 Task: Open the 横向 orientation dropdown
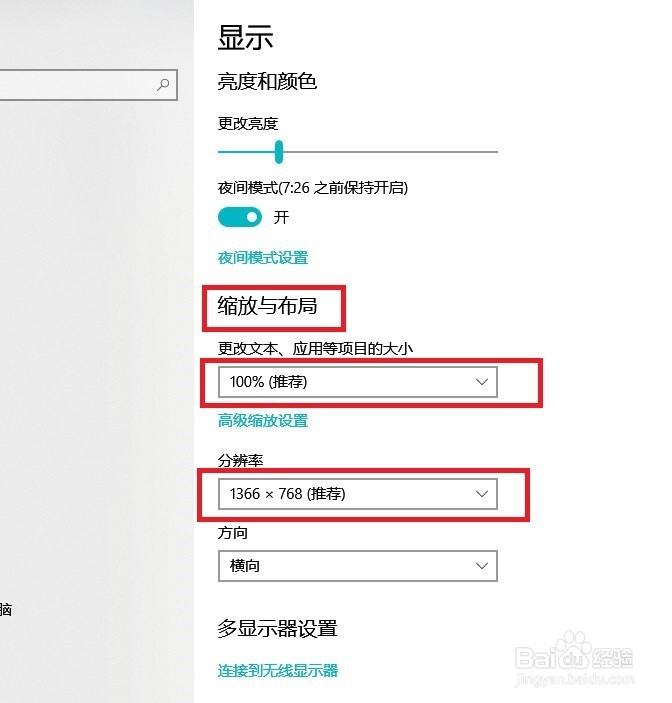click(x=357, y=566)
